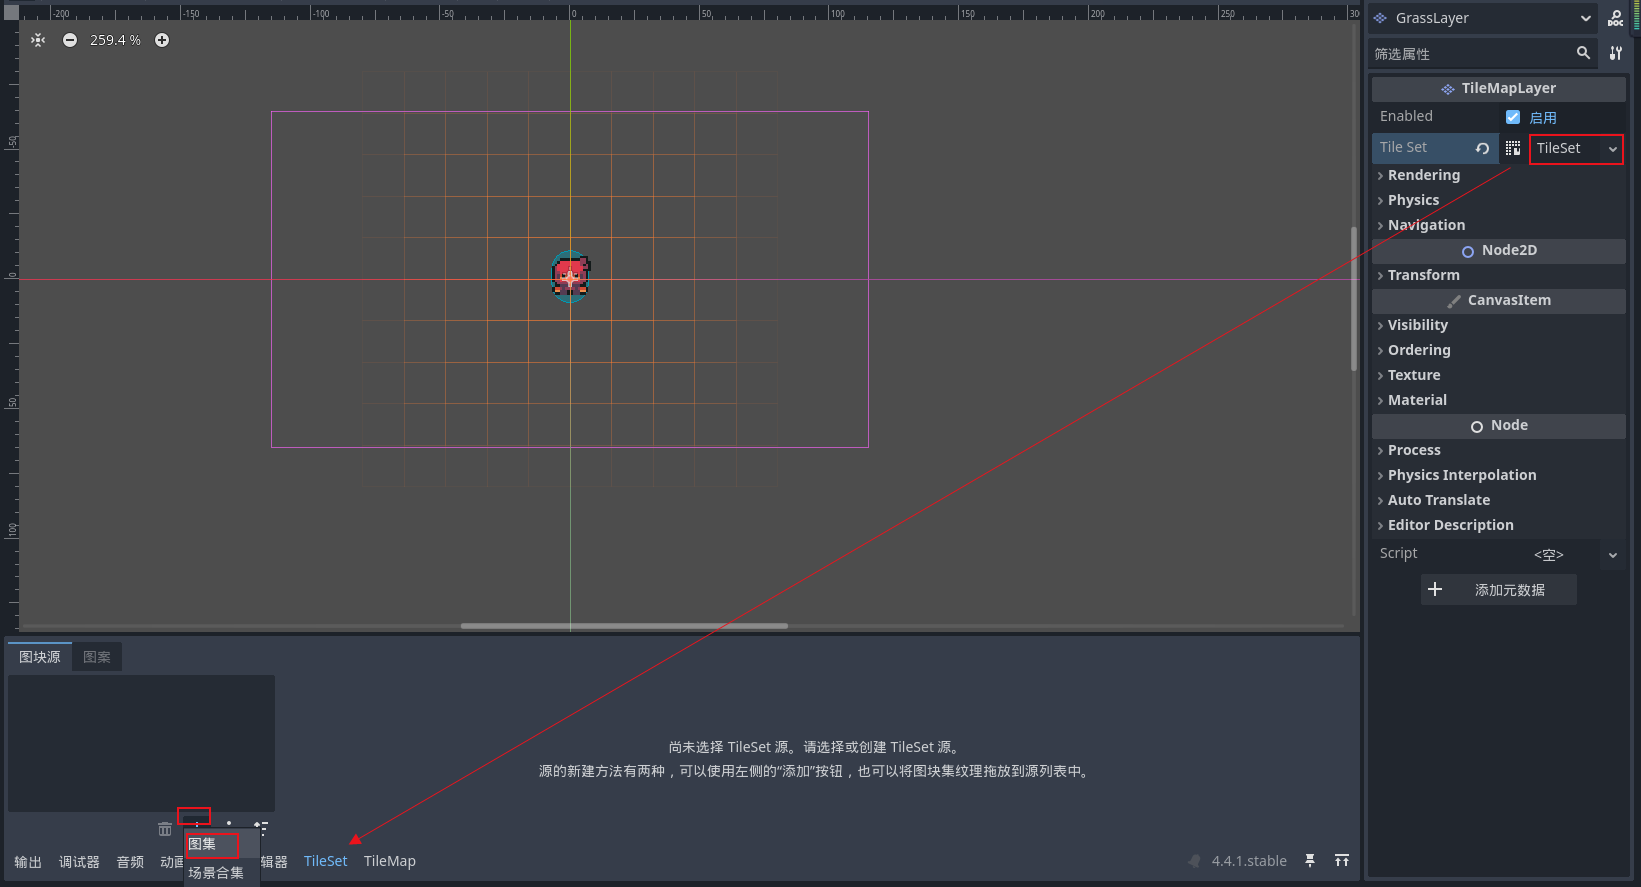Open the TileSet bottom panel tab
Image resolution: width=1641 pixels, height=887 pixels.
(x=326, y=861)
